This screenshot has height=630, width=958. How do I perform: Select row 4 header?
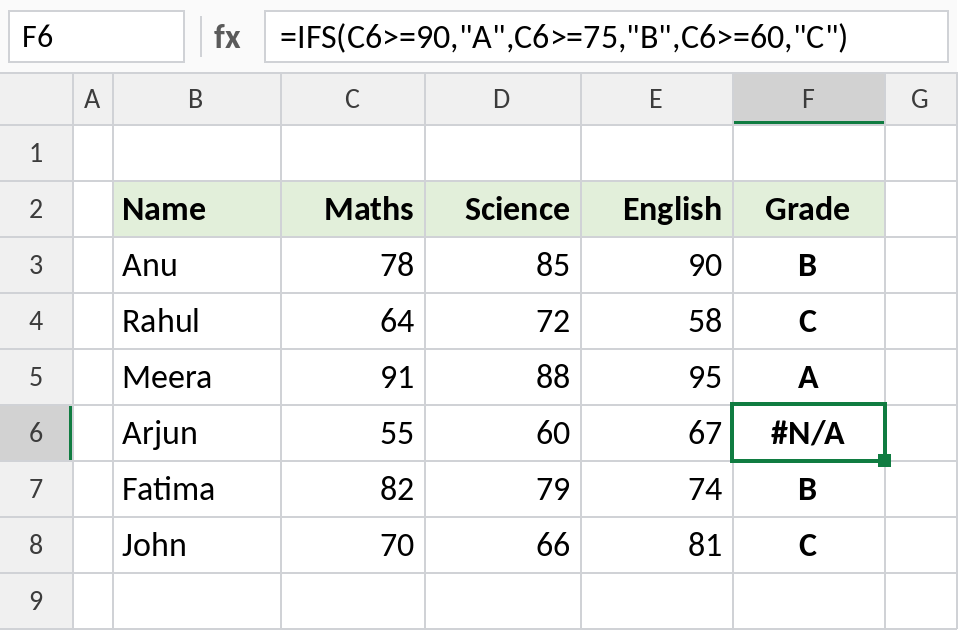coord(36,321)
